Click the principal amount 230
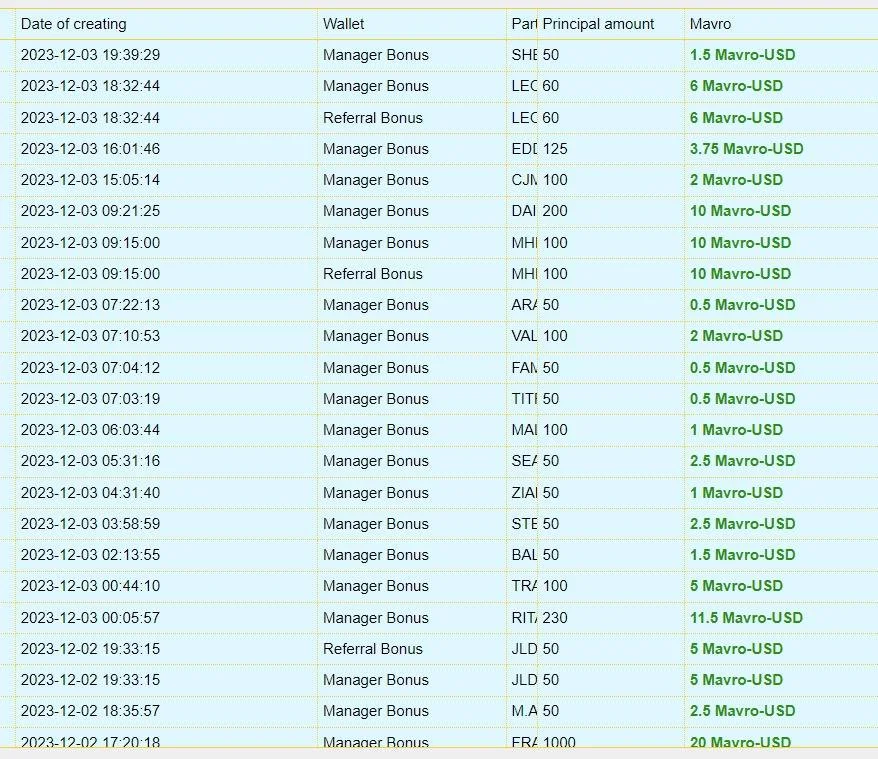Screen dimensions: 878x759 (x=555, y=617)
